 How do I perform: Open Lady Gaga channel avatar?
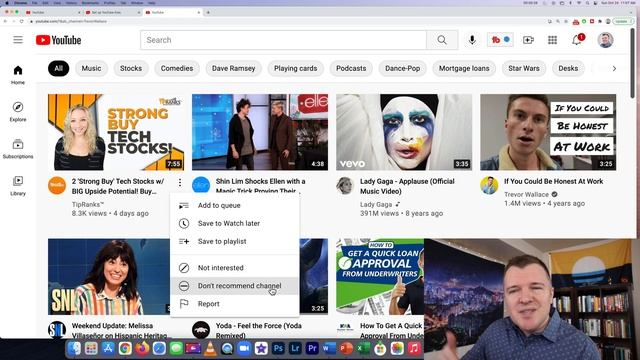[x=345, y=185]
